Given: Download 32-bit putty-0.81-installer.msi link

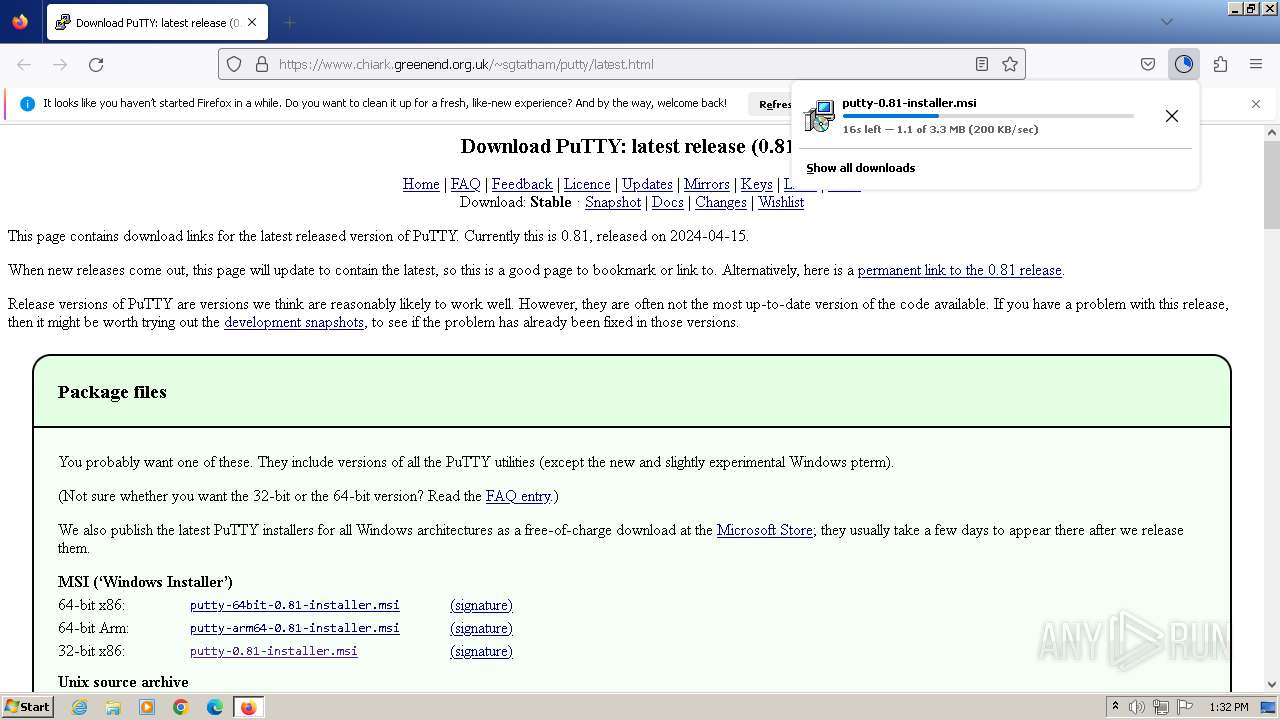Looking at the screenshot, I should click(274, 651).
